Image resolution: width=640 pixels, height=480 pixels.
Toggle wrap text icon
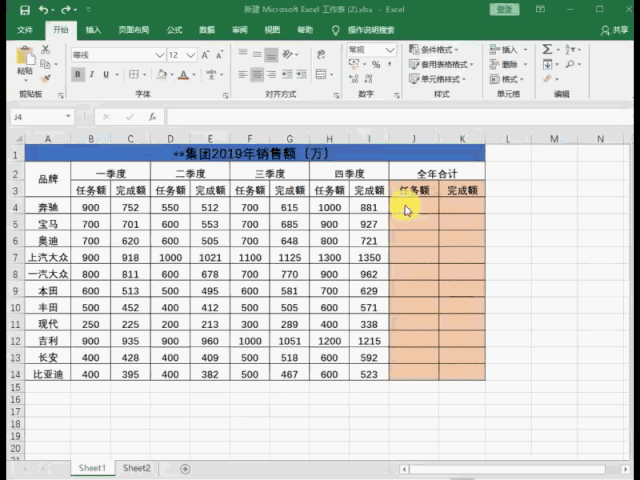(x=321, y=54)
